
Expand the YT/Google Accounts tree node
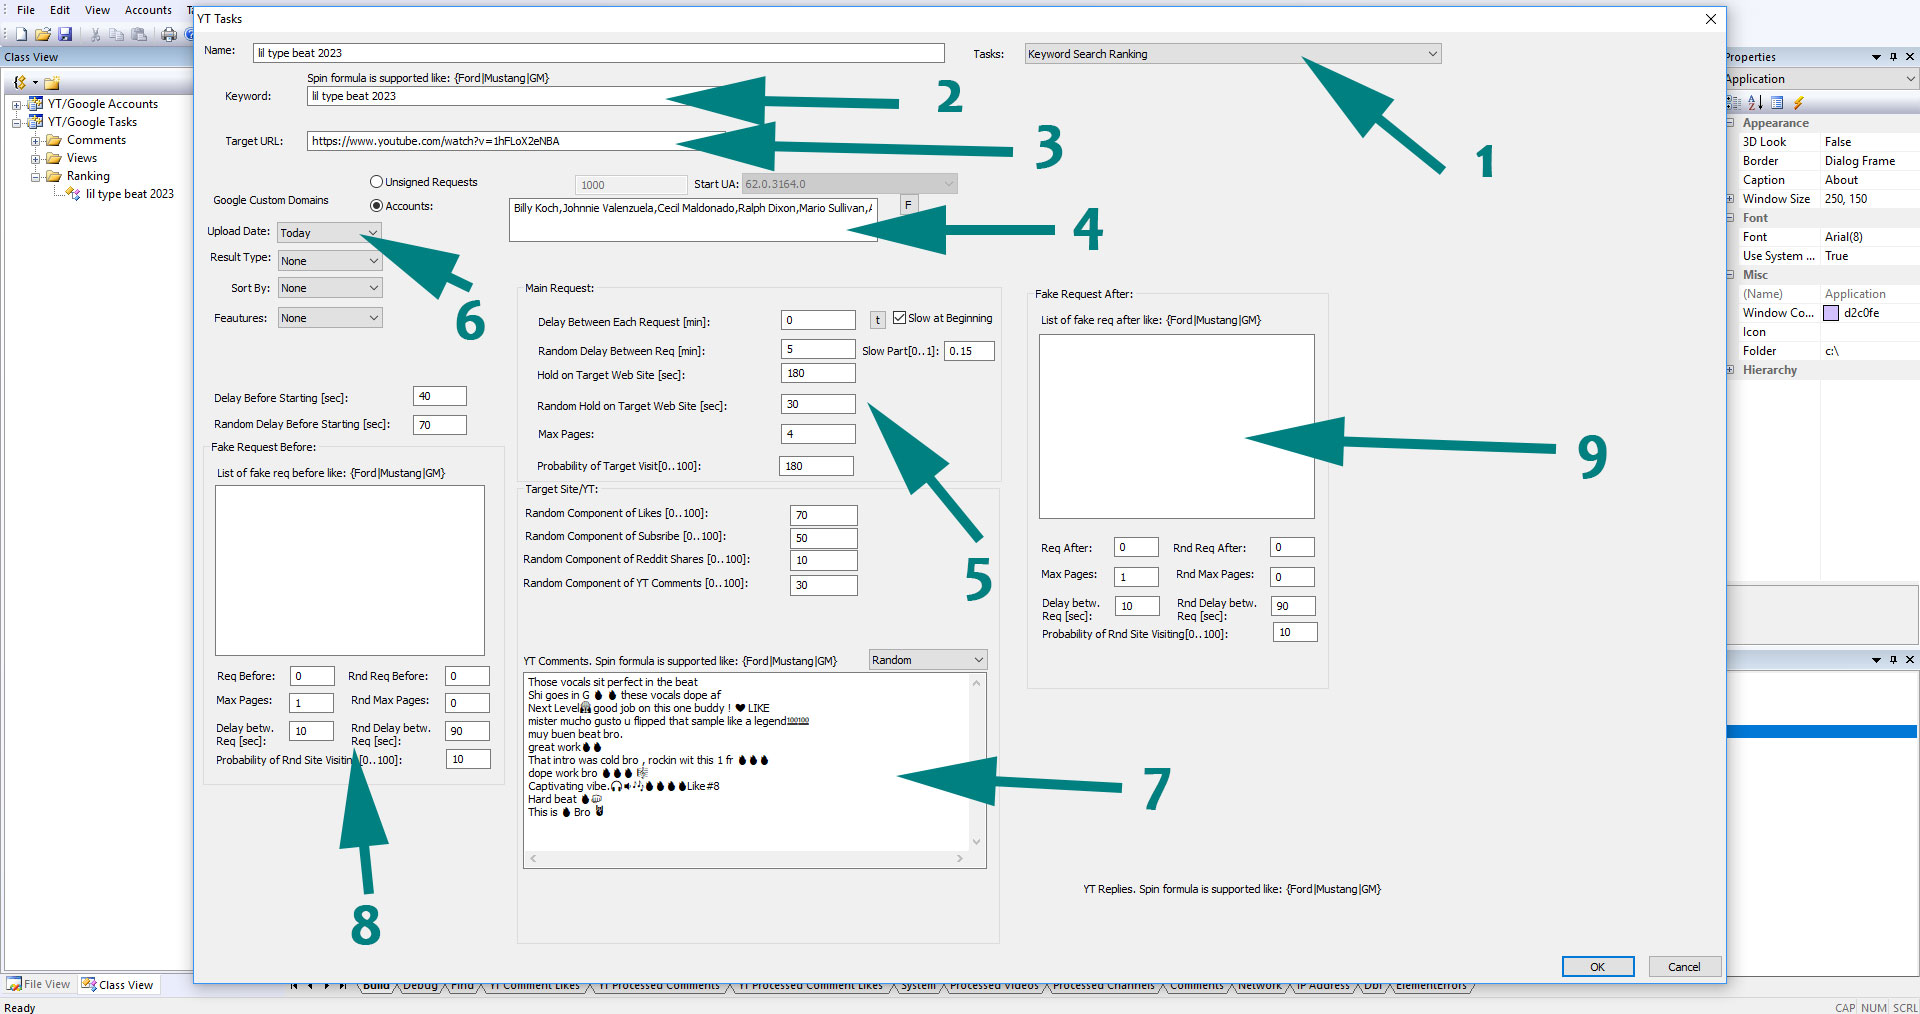[17, 105]
